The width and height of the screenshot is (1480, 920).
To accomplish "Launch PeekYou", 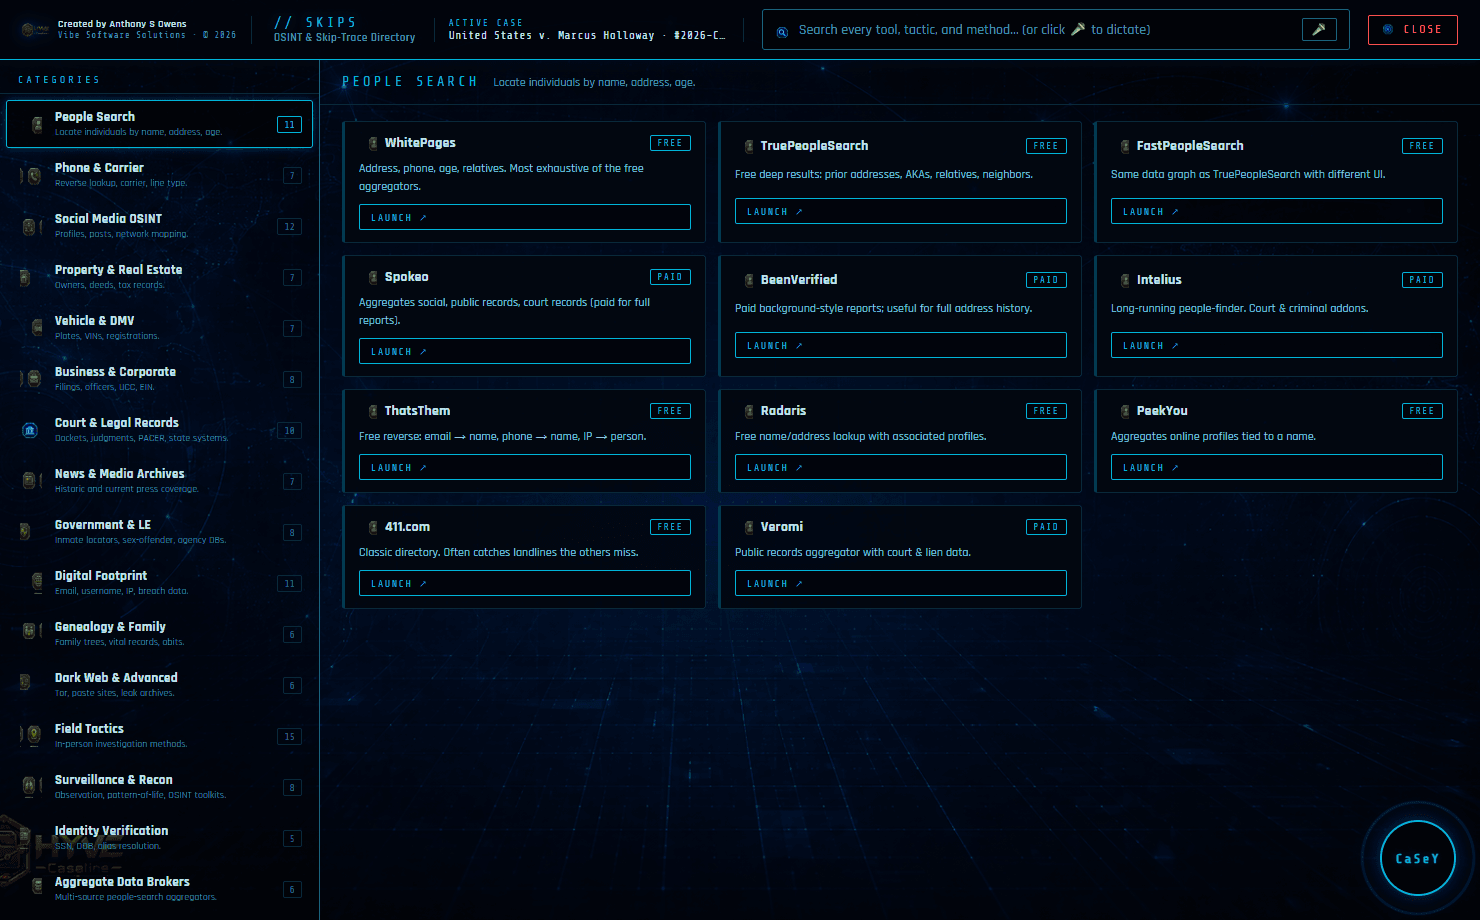I will tap(1277, 467).
